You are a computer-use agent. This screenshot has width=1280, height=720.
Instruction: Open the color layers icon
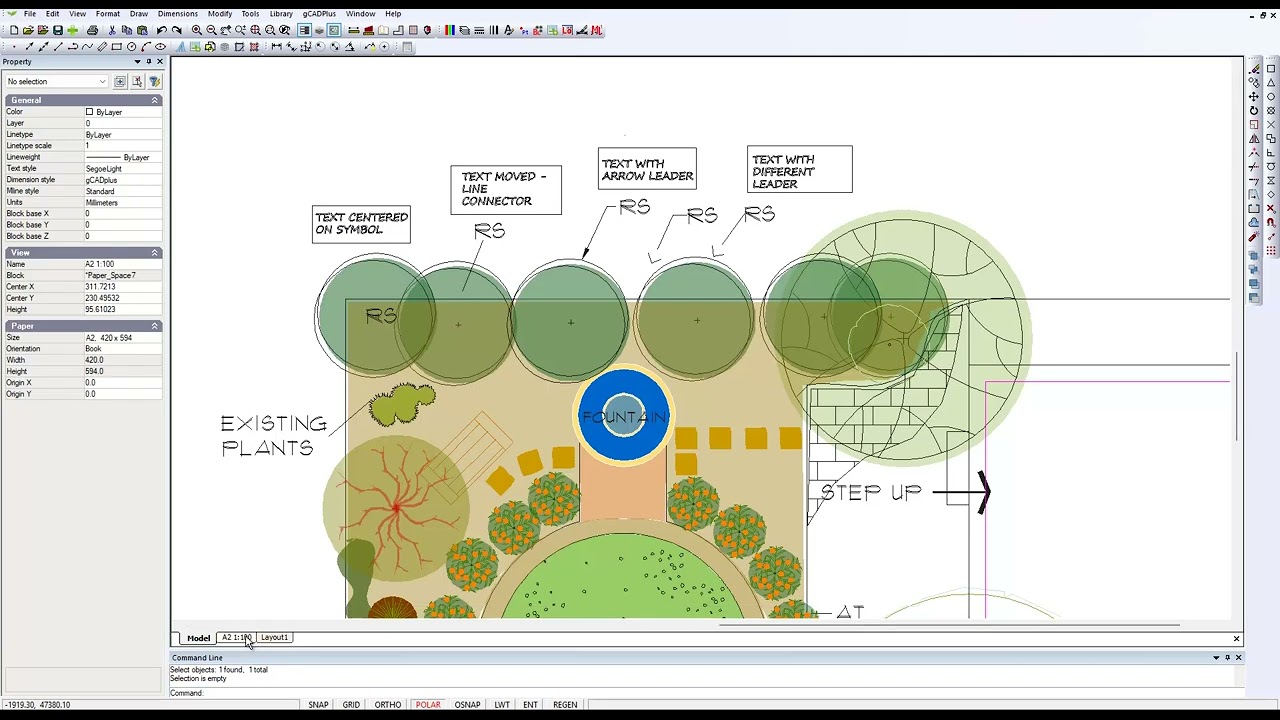449,30
